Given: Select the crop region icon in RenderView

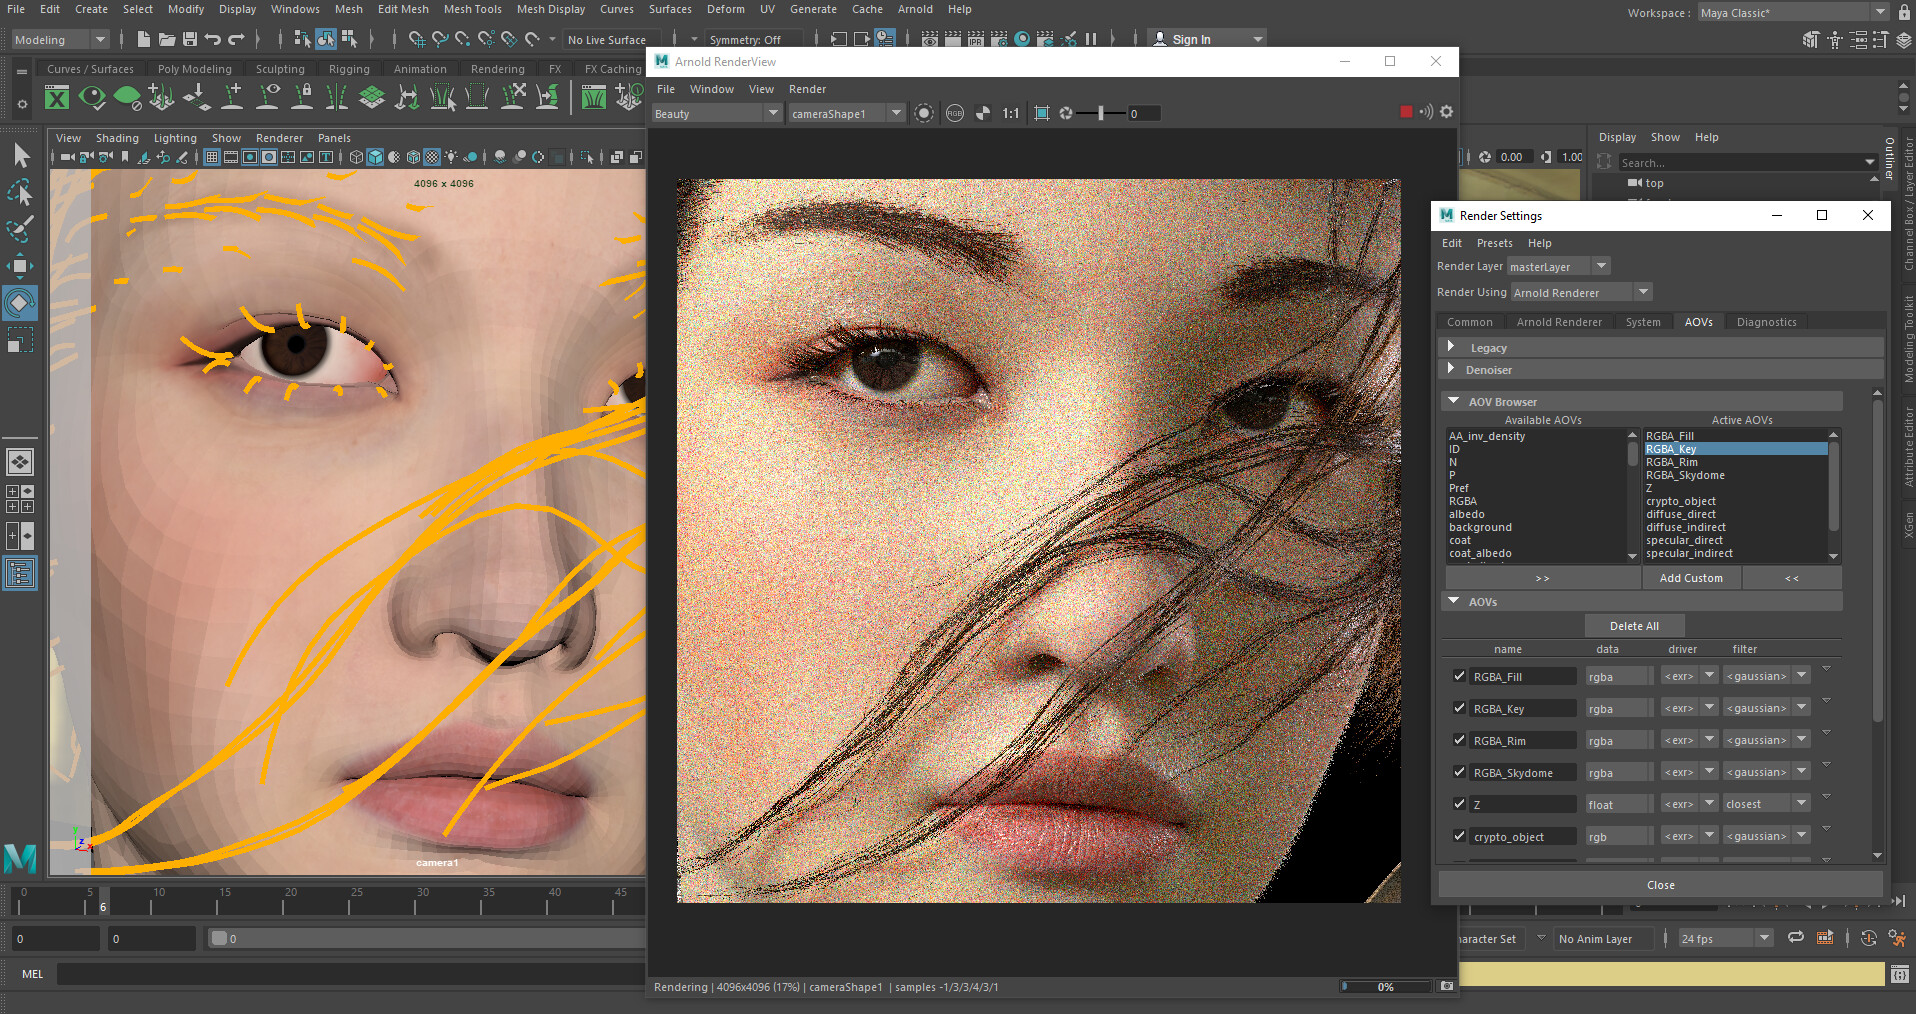Looking at the screenshot, I should coord(1041,113).
